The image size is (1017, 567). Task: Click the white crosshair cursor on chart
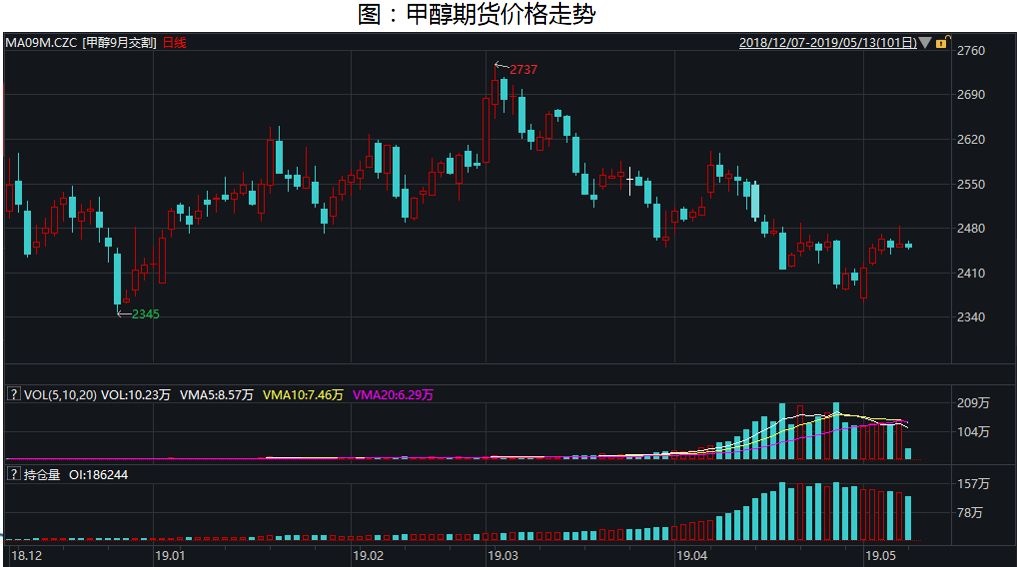(629, 180)
